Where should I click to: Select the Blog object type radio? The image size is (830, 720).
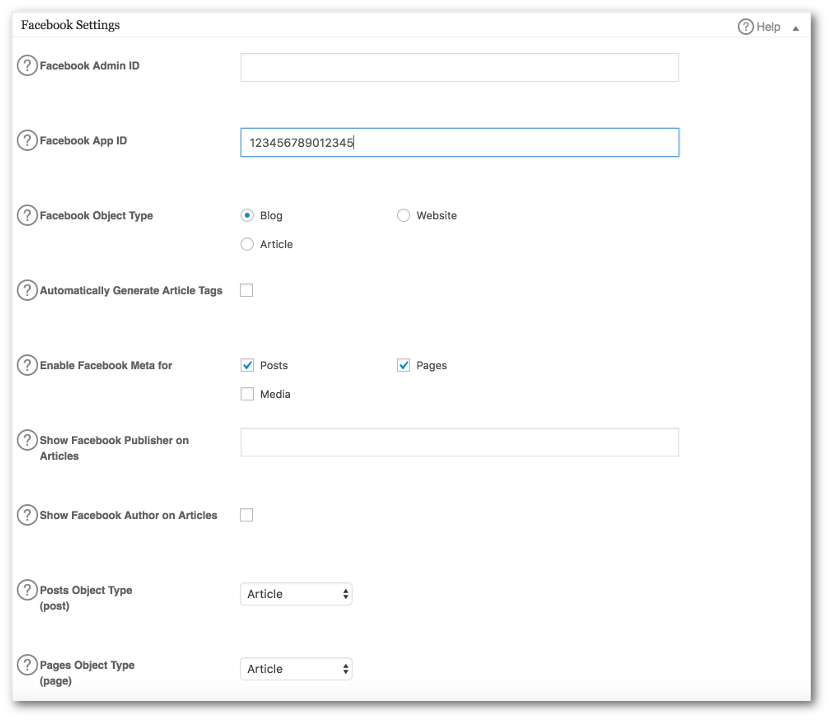click(x=247, y=215)
